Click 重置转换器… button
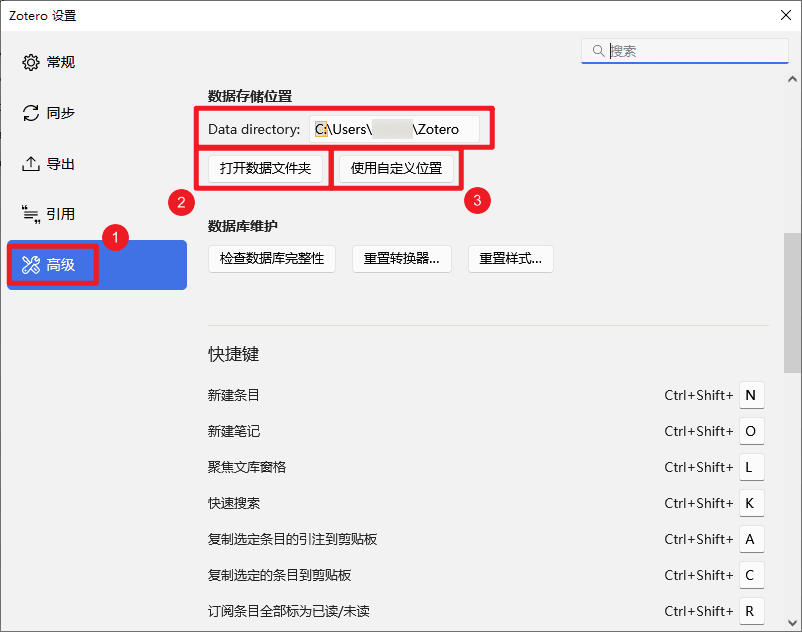This screenshot has height=632, width=802. 401,258
